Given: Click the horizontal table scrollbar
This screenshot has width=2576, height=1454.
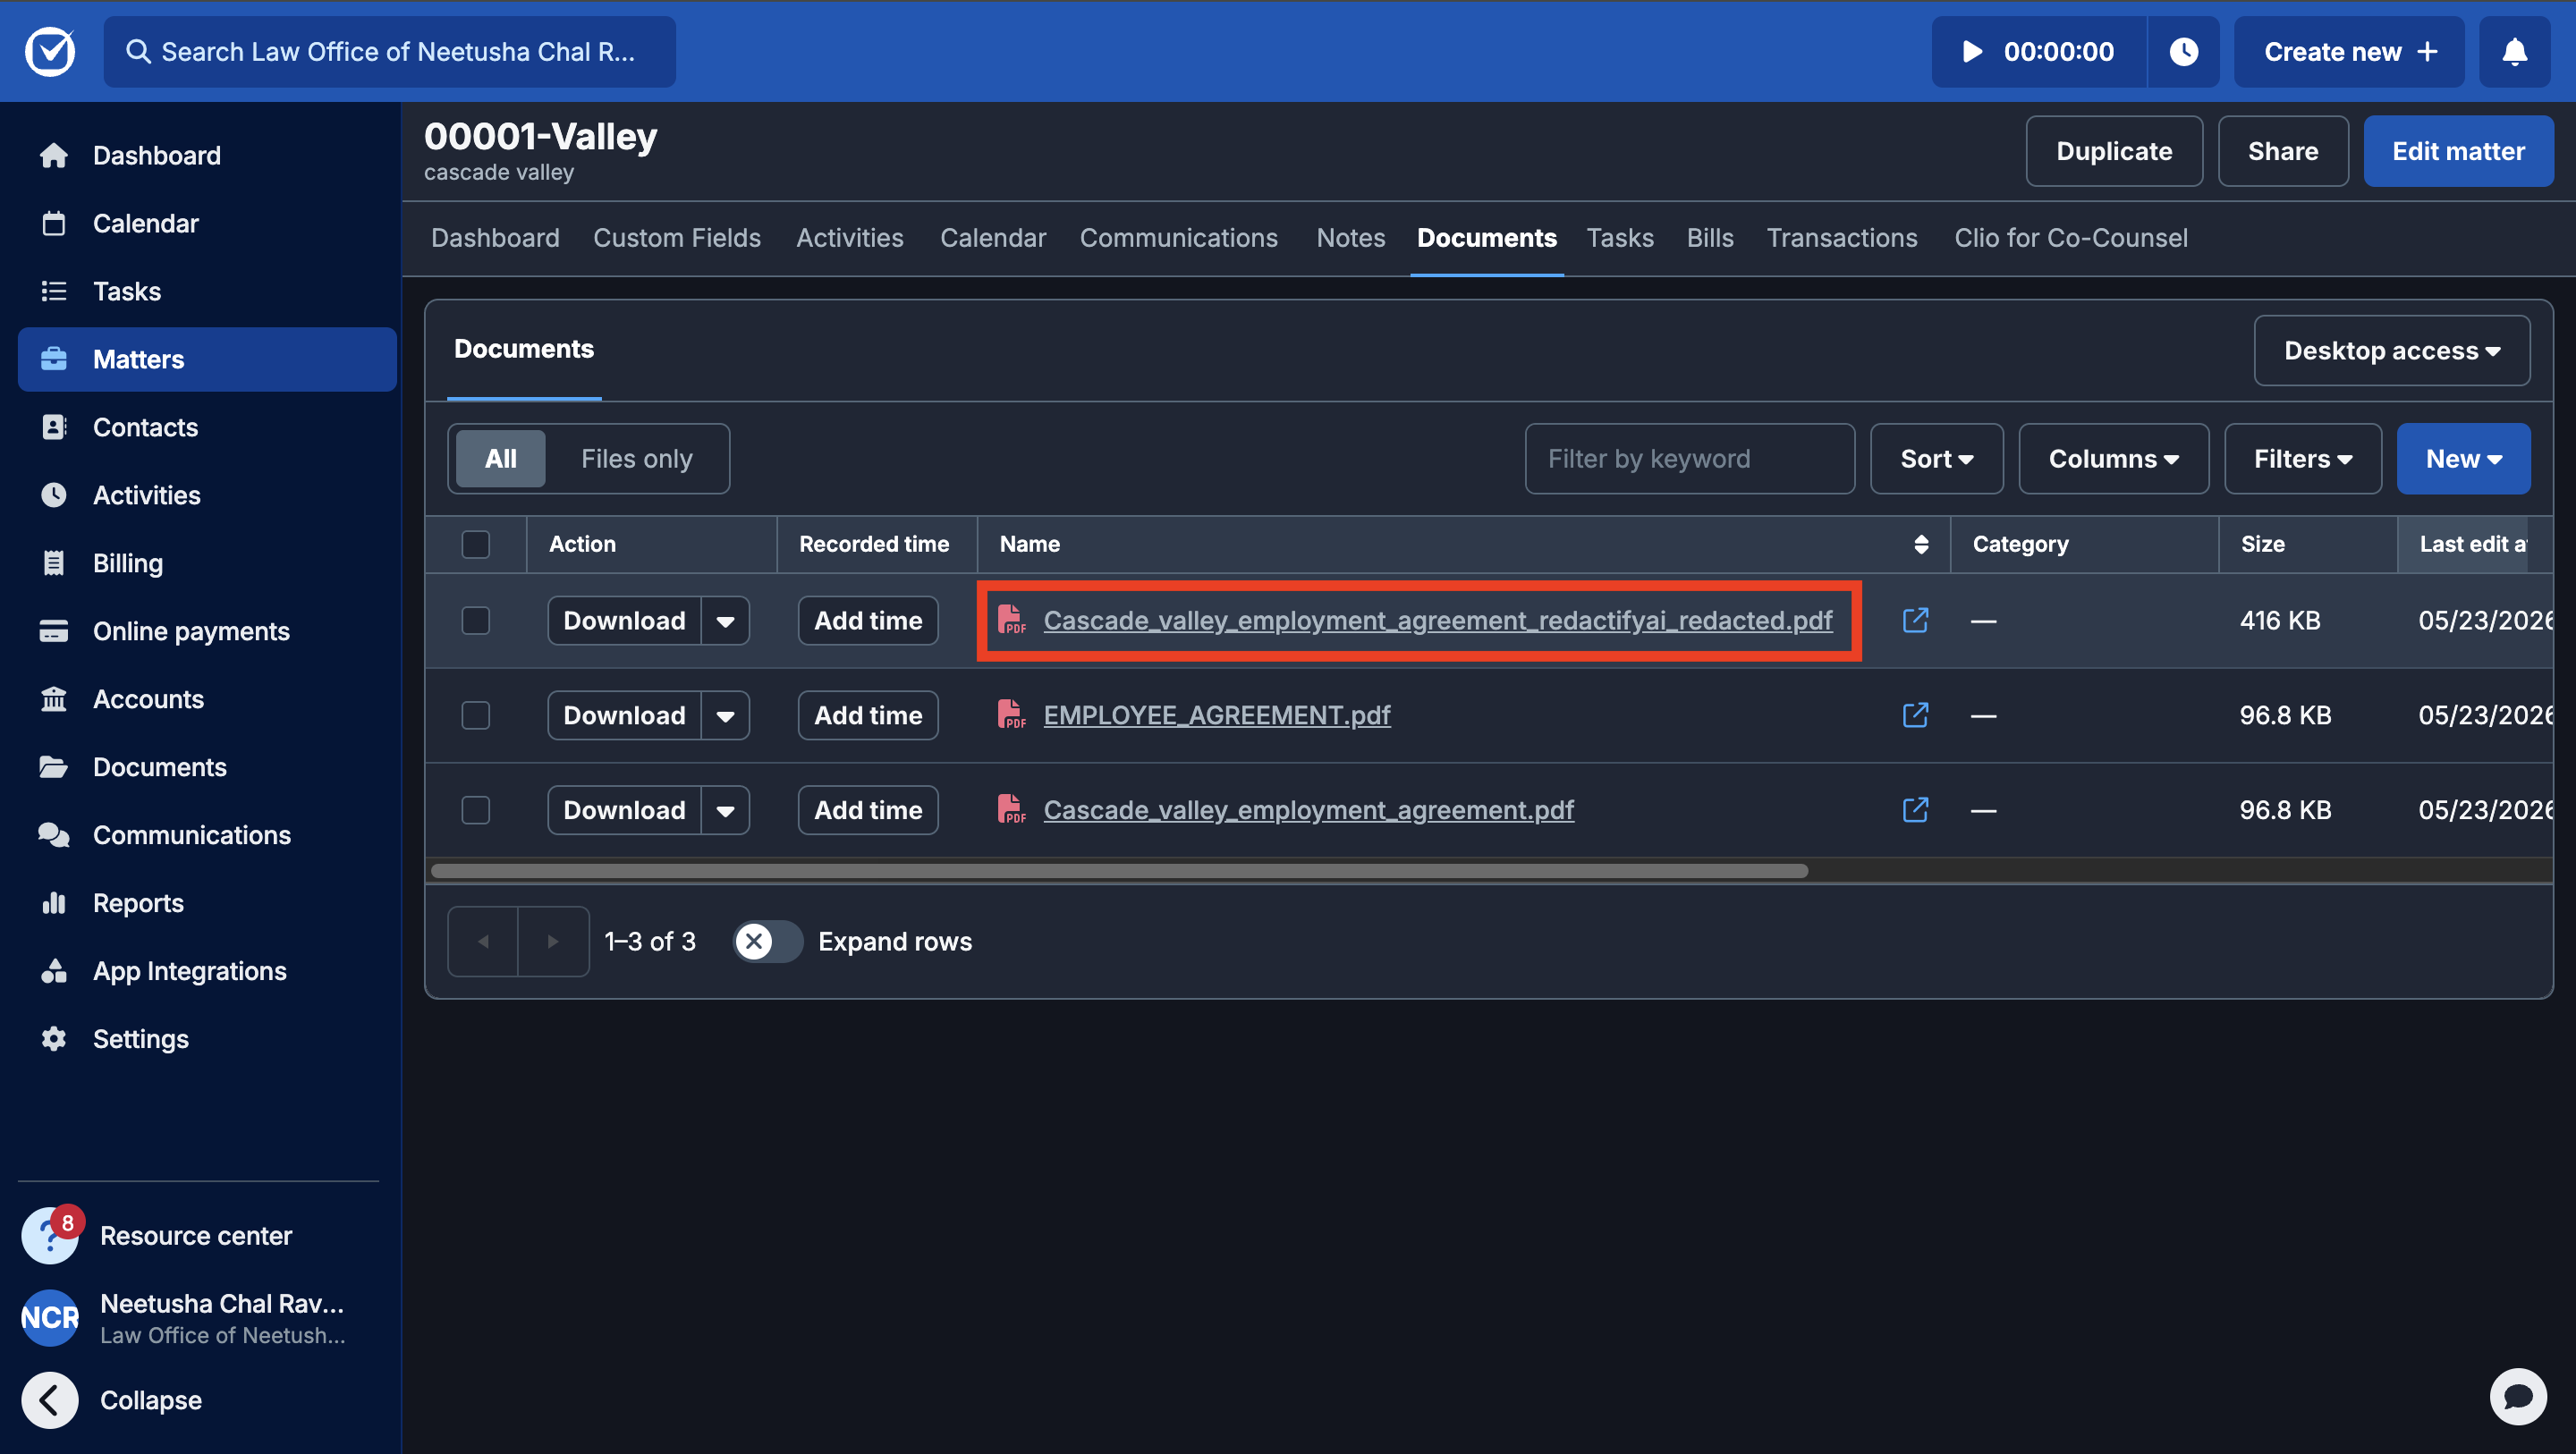Looking at the screenshot, I should click(x=1118, y=871).
